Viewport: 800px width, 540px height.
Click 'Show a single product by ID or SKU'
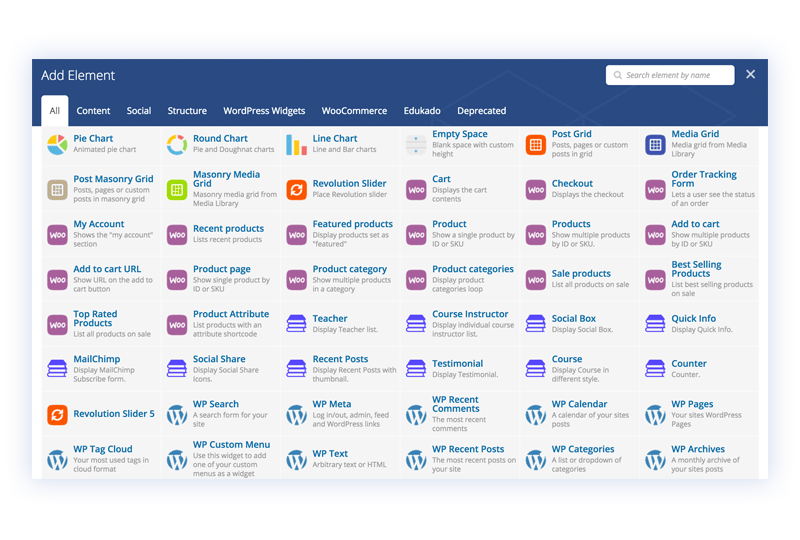pos(473,239)
